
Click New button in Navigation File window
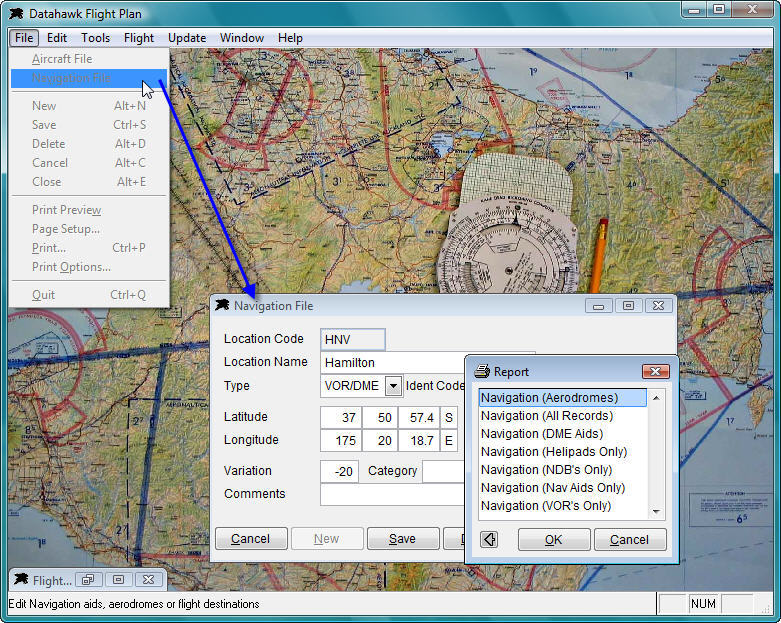pyautogui.click(x=327, y=539)
